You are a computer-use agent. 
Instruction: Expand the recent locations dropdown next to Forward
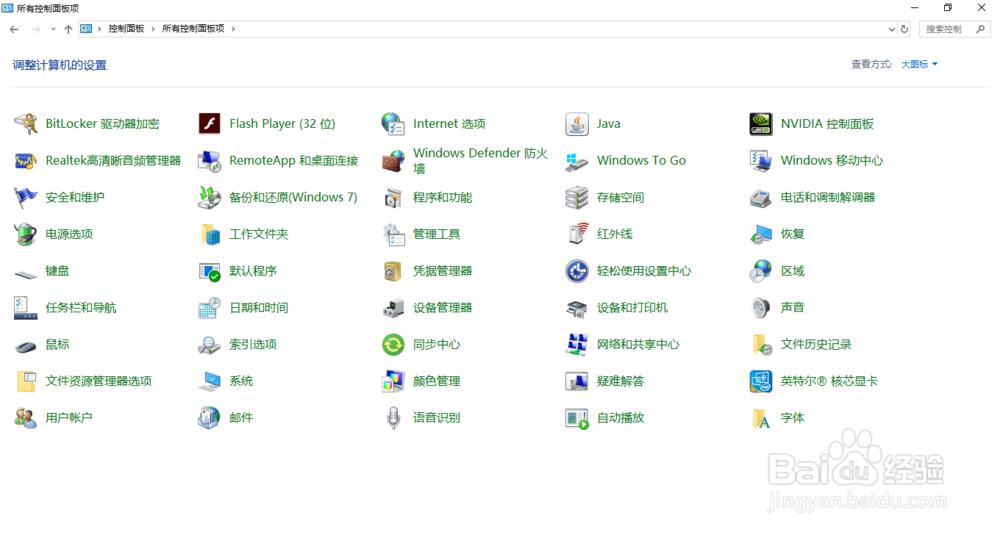click(x=53, y=29)
